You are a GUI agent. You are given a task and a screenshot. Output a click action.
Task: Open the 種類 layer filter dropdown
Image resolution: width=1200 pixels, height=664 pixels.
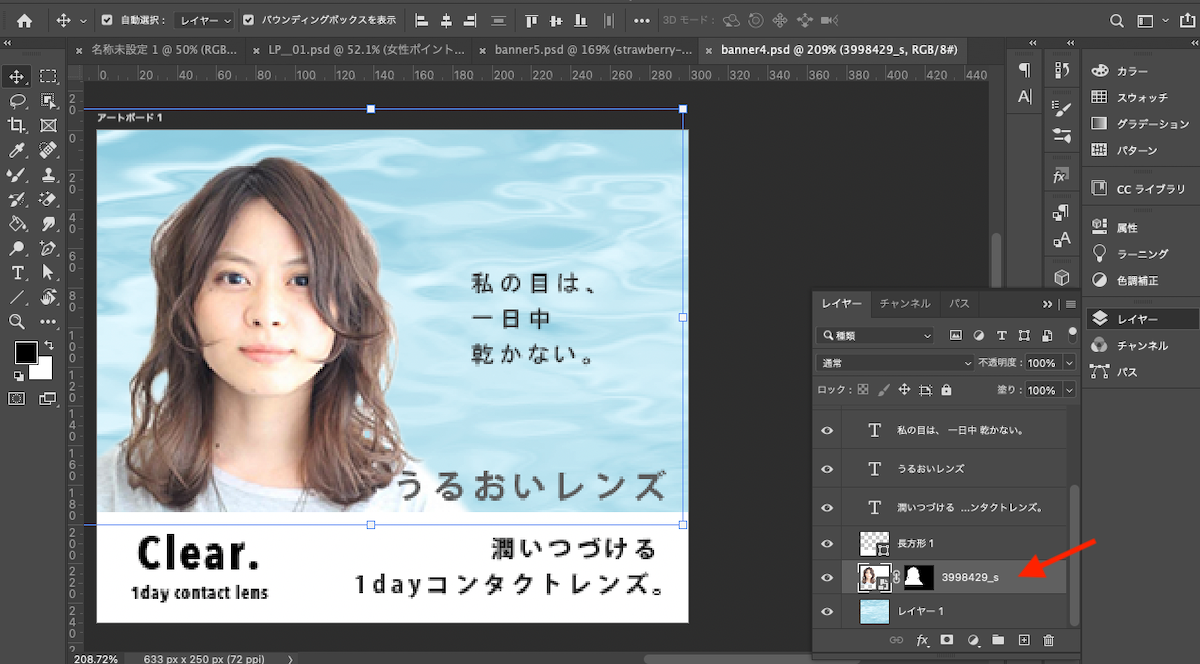876,336
